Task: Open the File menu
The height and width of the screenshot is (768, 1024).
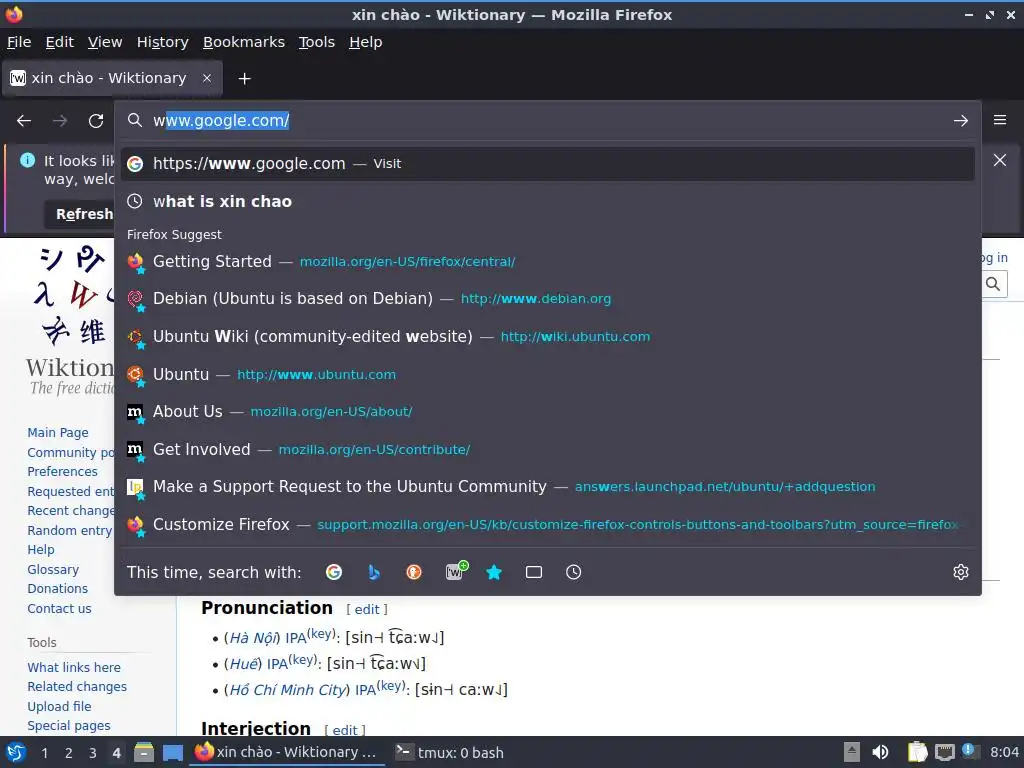Action: (19, 42)
